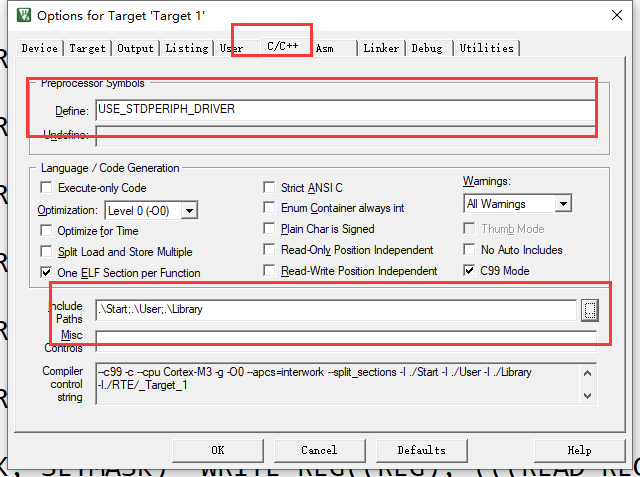This screenshot has width=640, height=477.
Task: Open the Warnings dropdown
Action: [x=563, y=204]
